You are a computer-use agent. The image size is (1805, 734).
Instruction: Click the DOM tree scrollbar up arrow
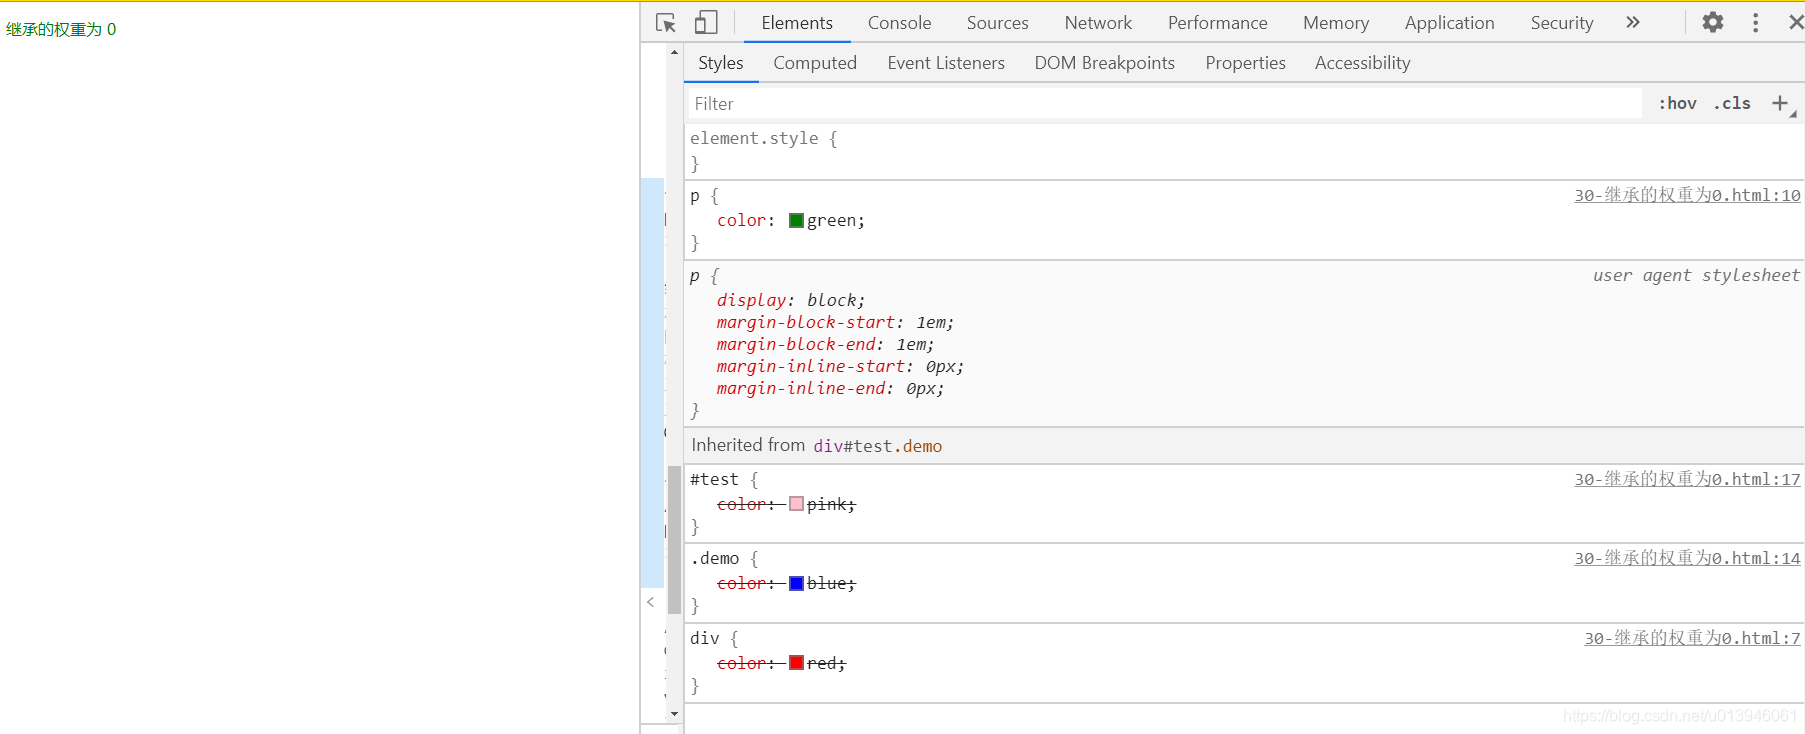click(674, 52)
